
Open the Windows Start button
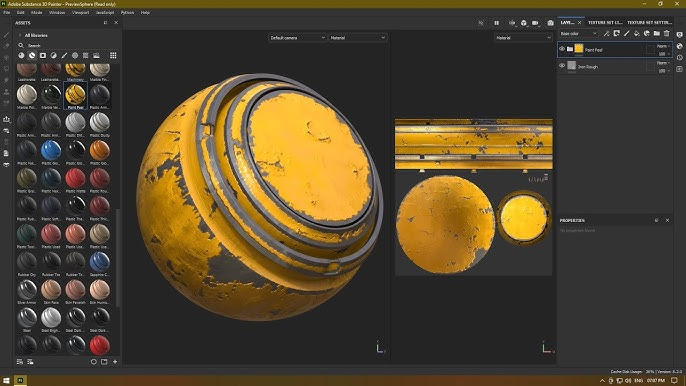click(7, 380)
